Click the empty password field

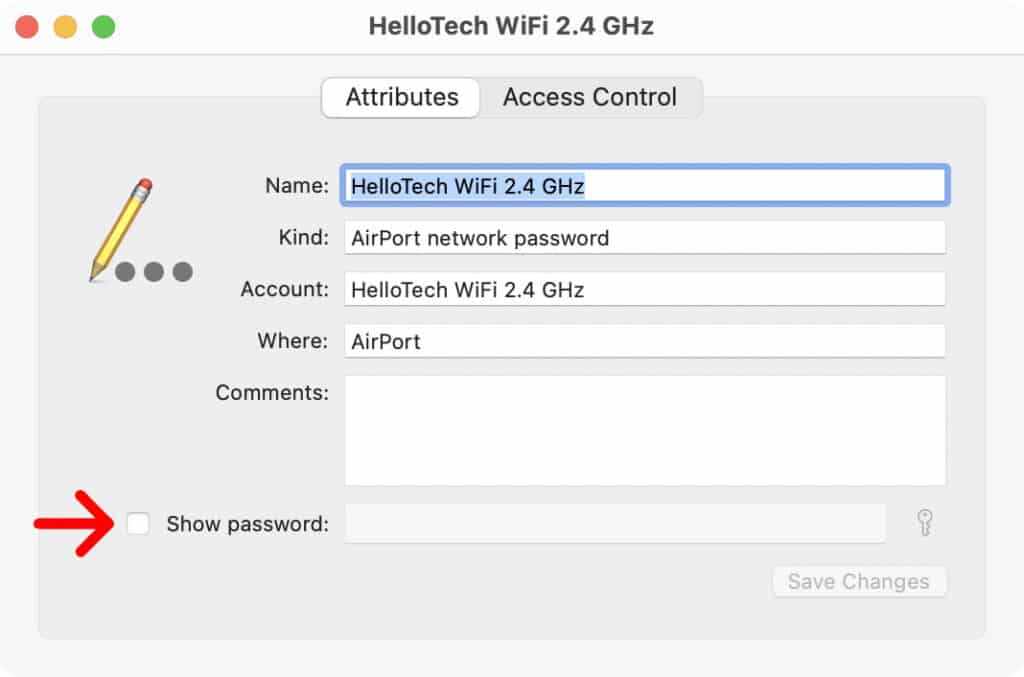click(x=614, y=522)
